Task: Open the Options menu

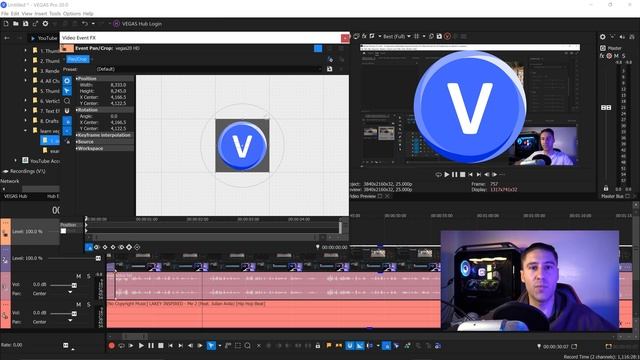Action: (71, 13)
